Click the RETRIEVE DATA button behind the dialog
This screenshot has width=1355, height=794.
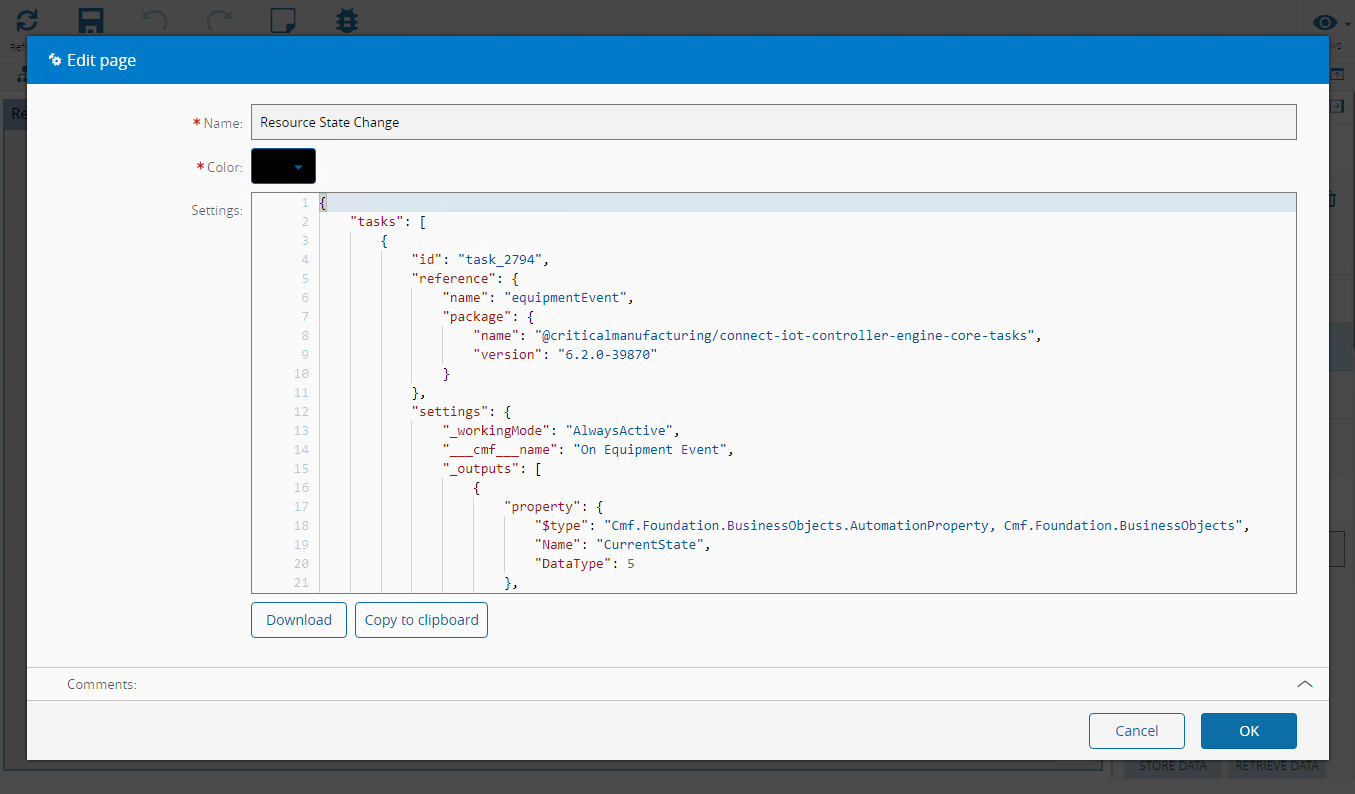1276,767
